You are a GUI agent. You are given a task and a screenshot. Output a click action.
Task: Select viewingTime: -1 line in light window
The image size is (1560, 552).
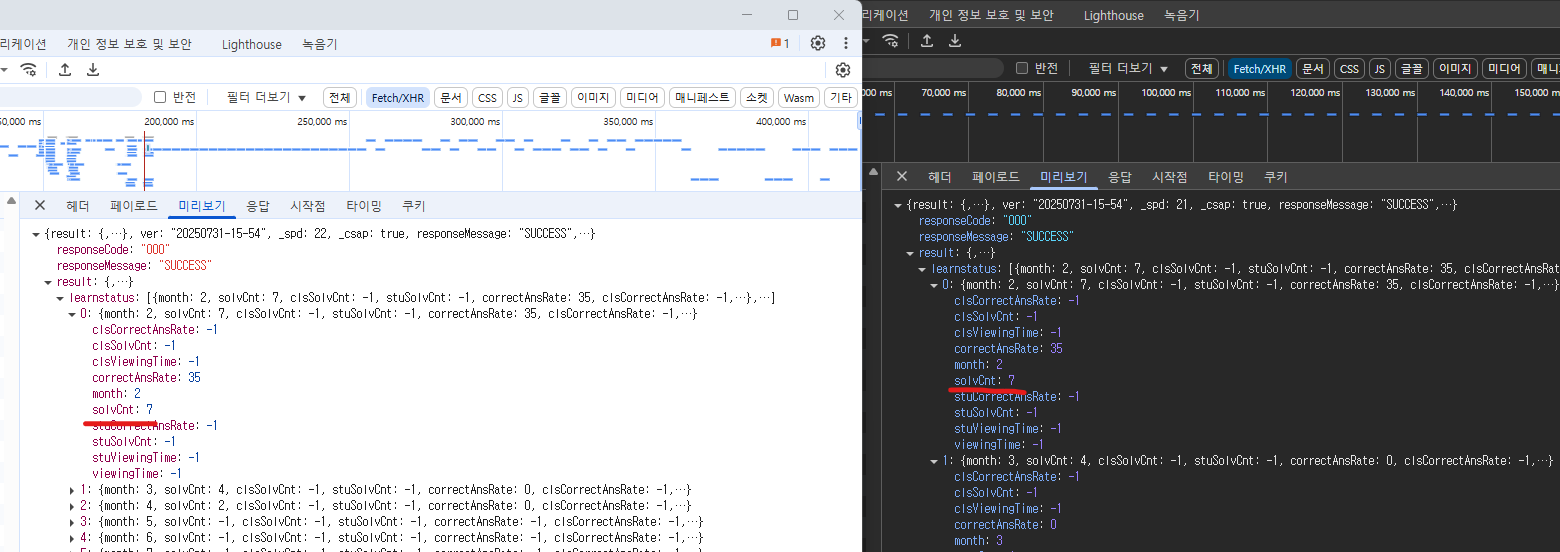[x=137, y=474]
